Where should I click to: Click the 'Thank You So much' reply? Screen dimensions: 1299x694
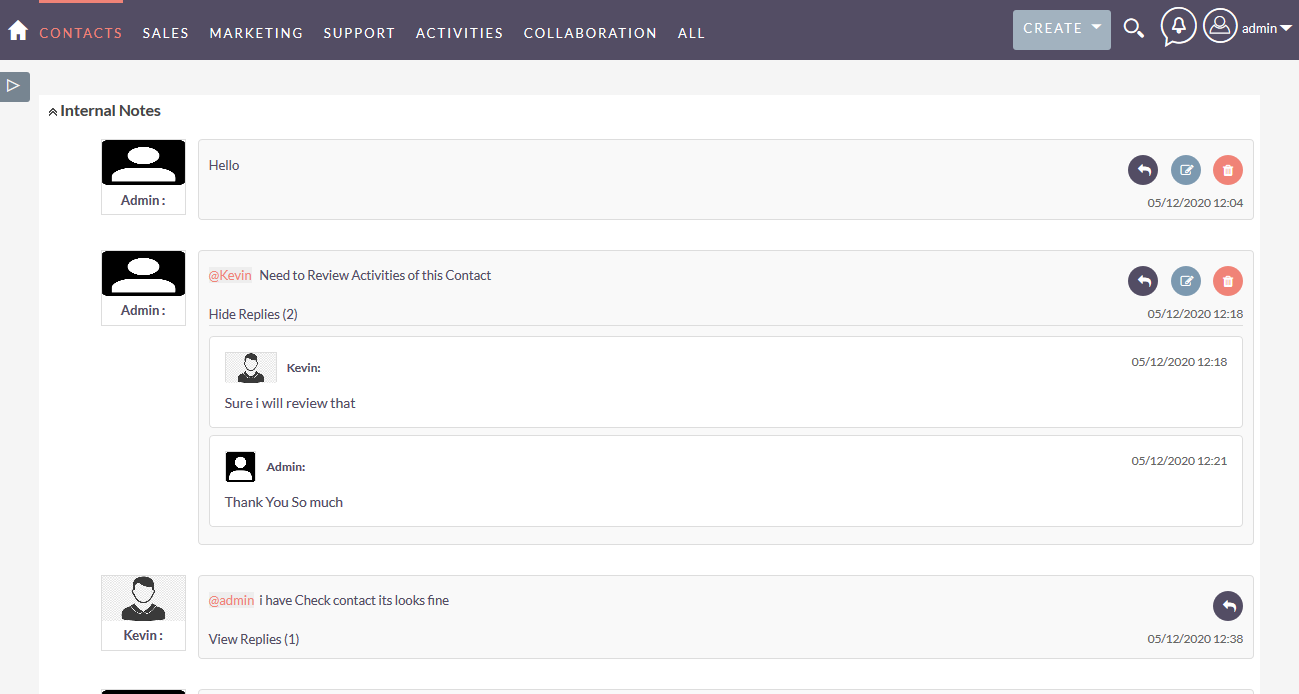pyautogui.click(x=284, y=502)
